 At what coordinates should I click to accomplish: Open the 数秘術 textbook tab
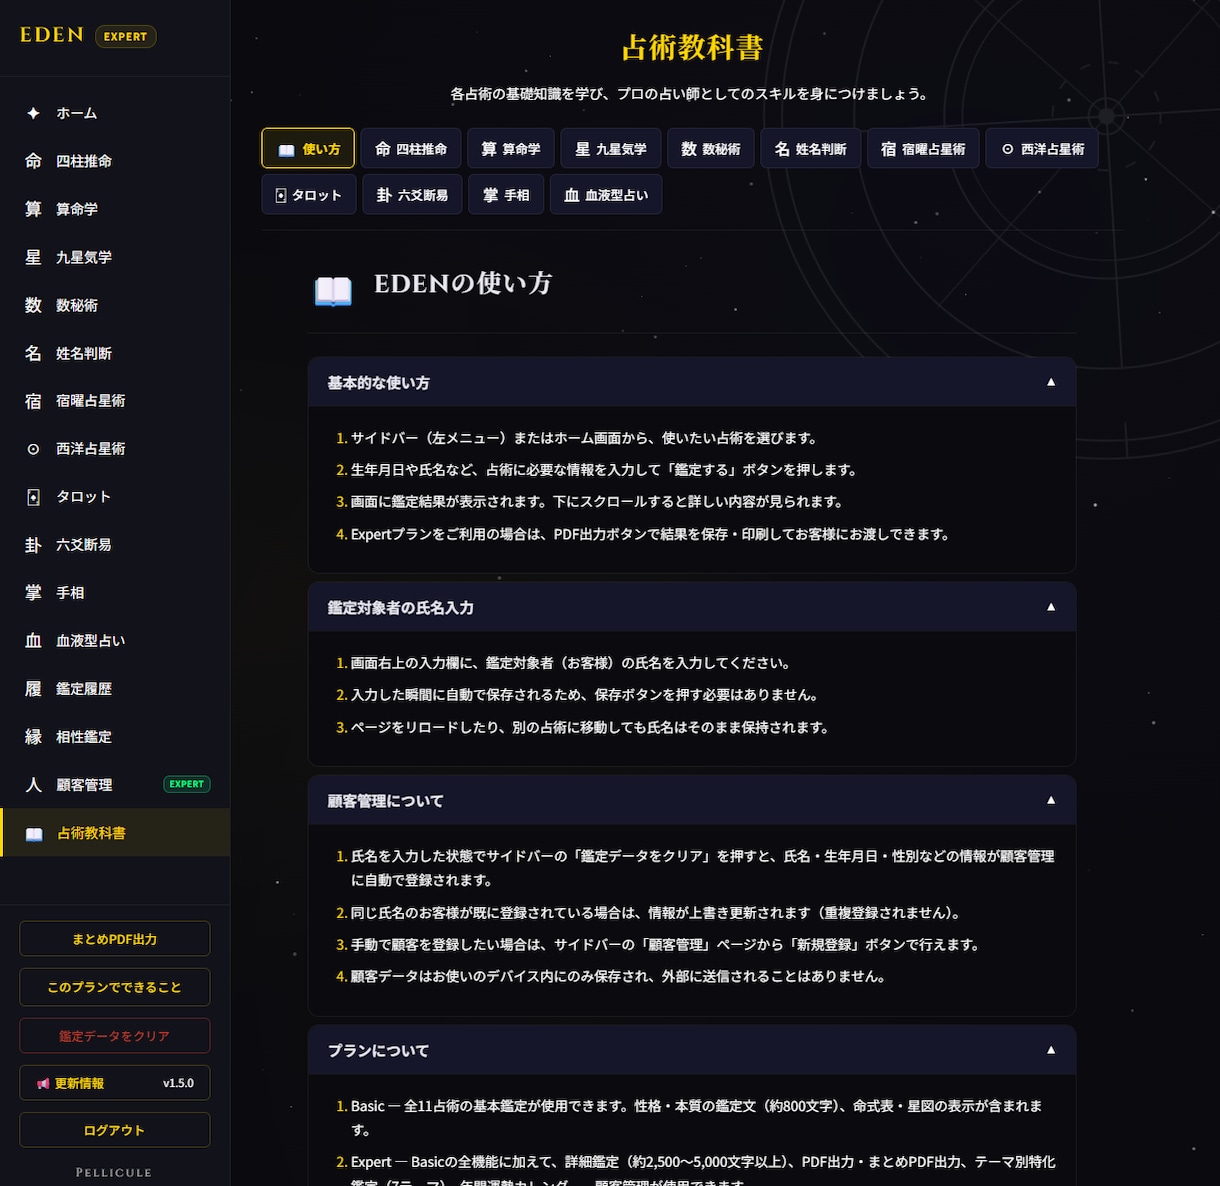click(x=711, y=149)
